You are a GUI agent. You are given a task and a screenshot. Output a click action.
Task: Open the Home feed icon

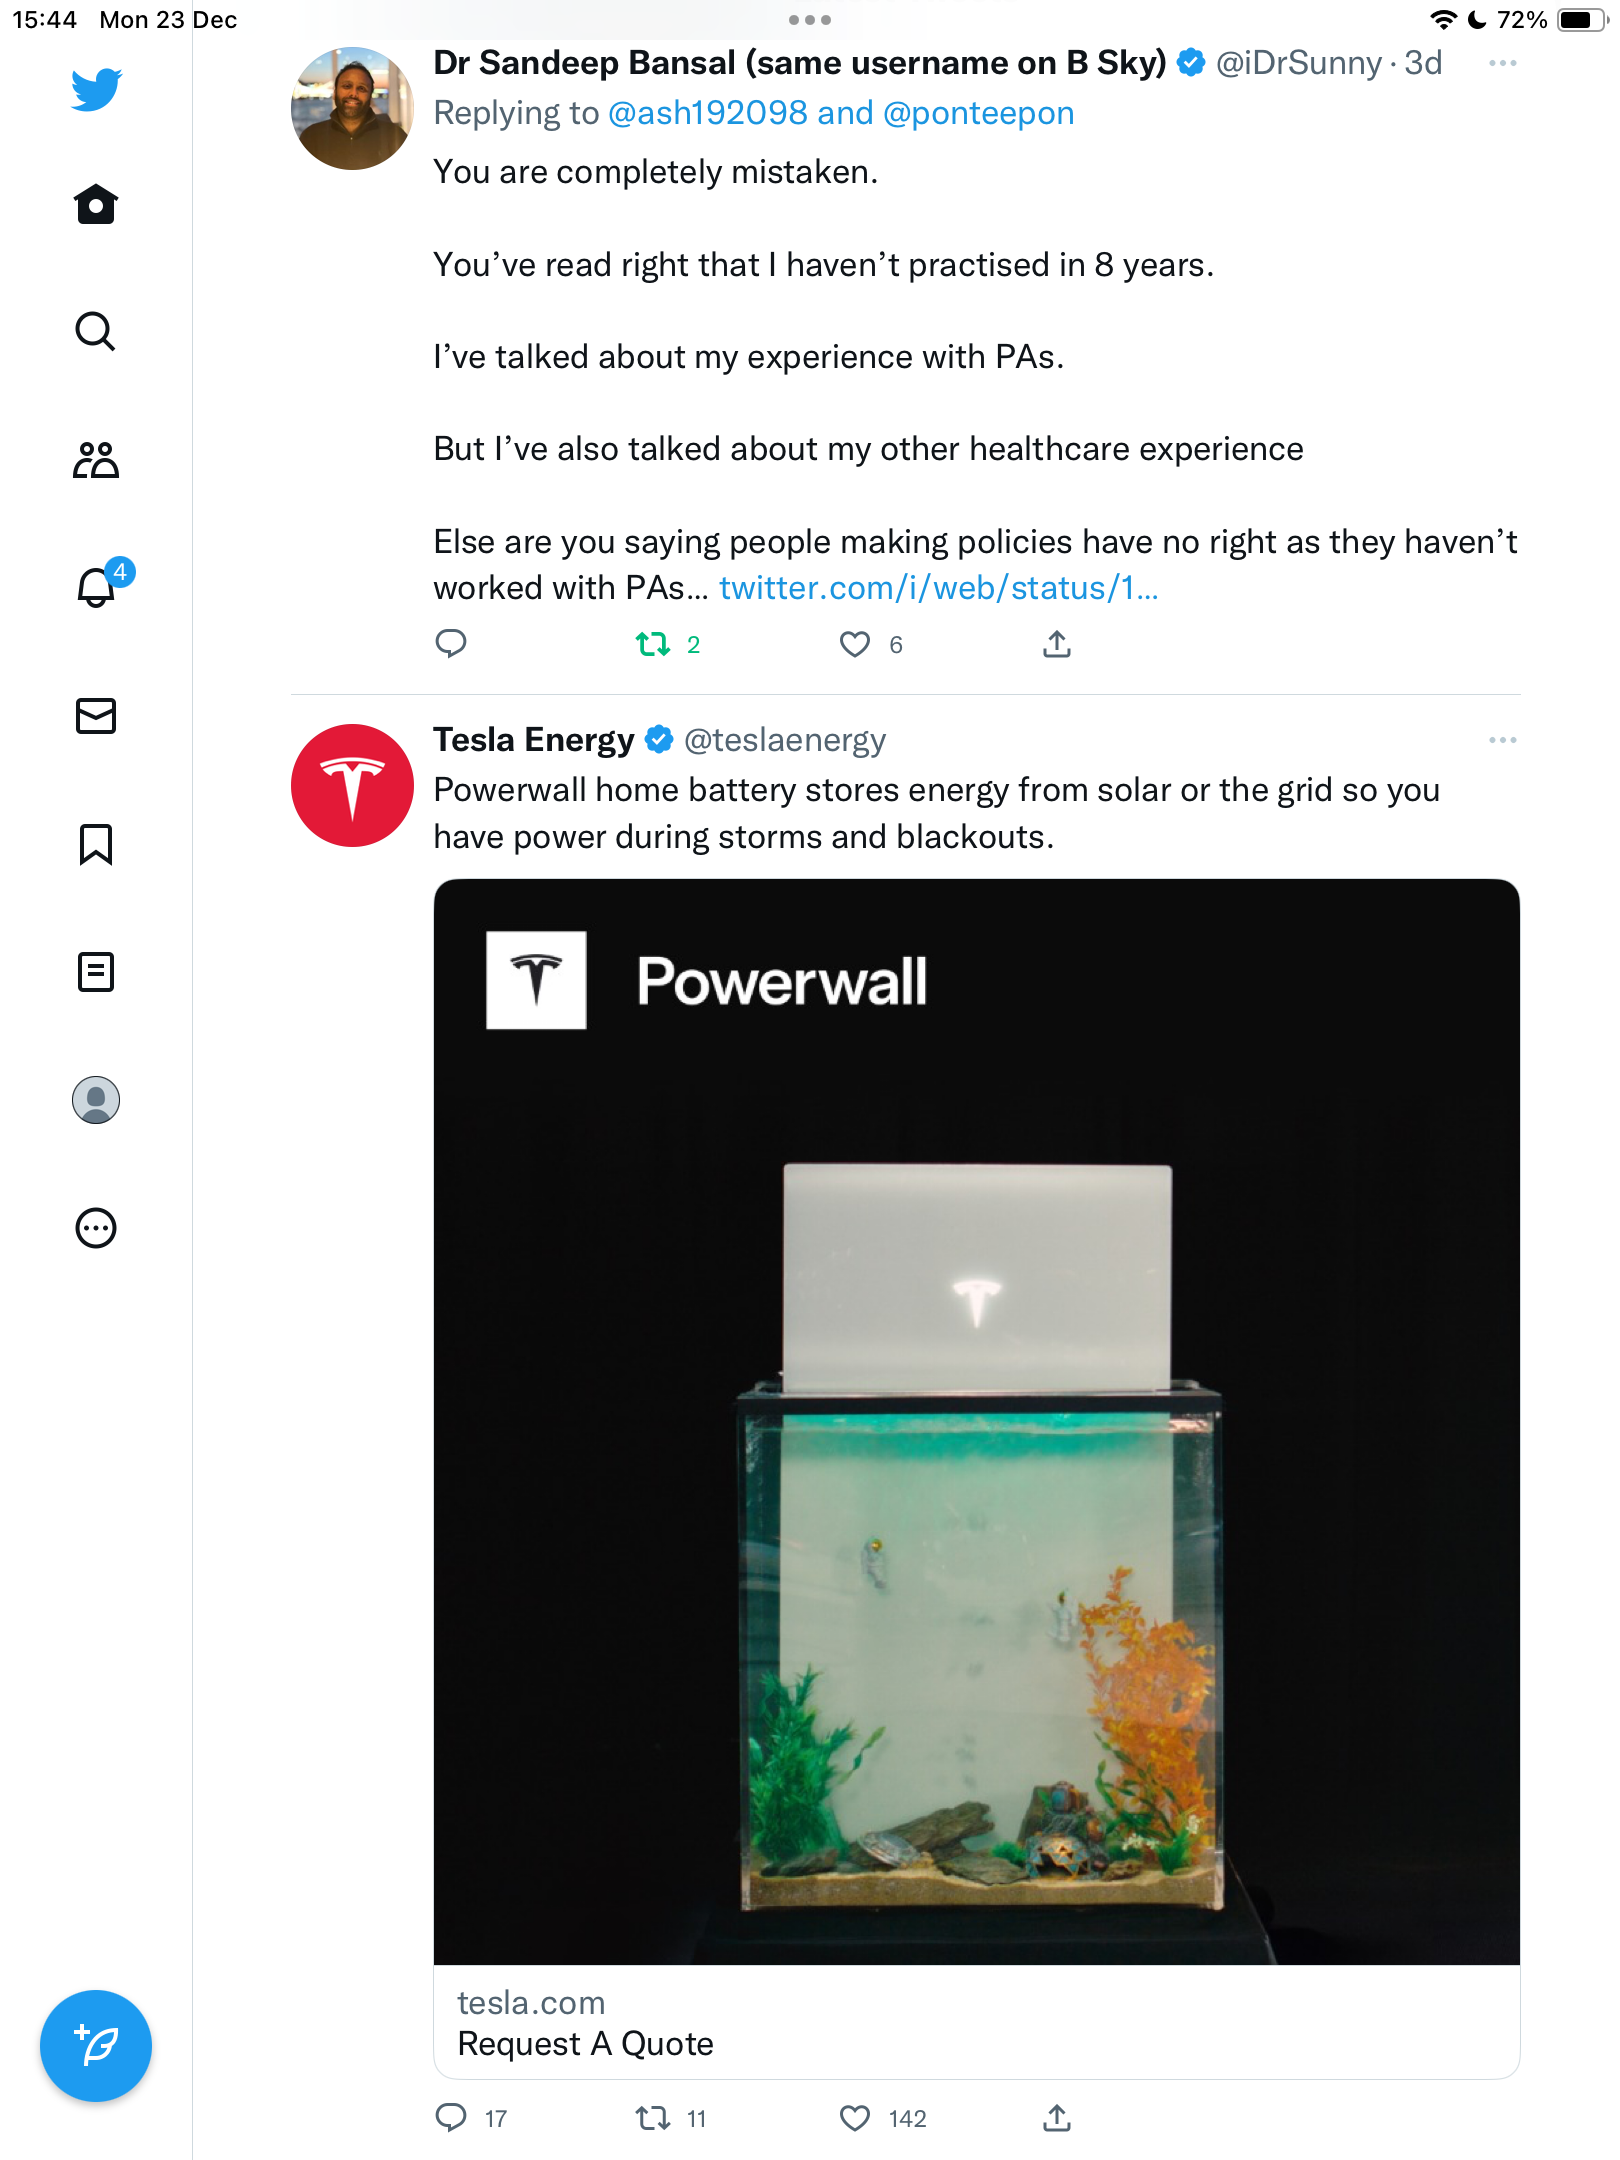click(96, 204)
